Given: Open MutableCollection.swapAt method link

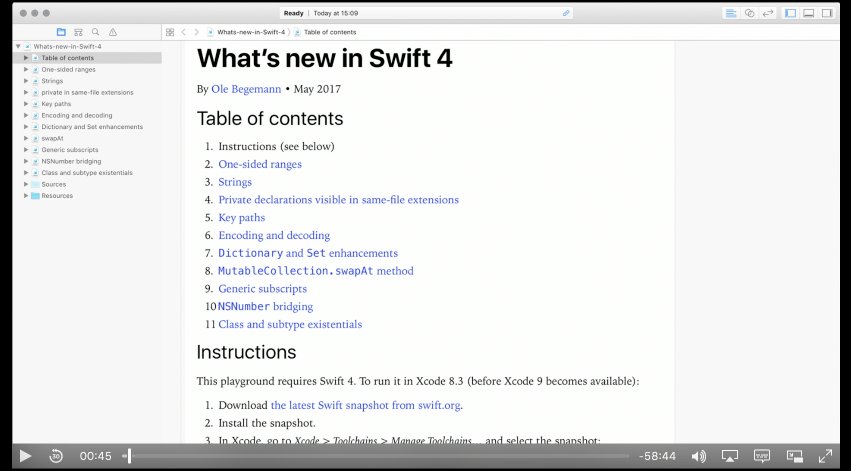Looking at the screenshot, I should tap(316, 271).
